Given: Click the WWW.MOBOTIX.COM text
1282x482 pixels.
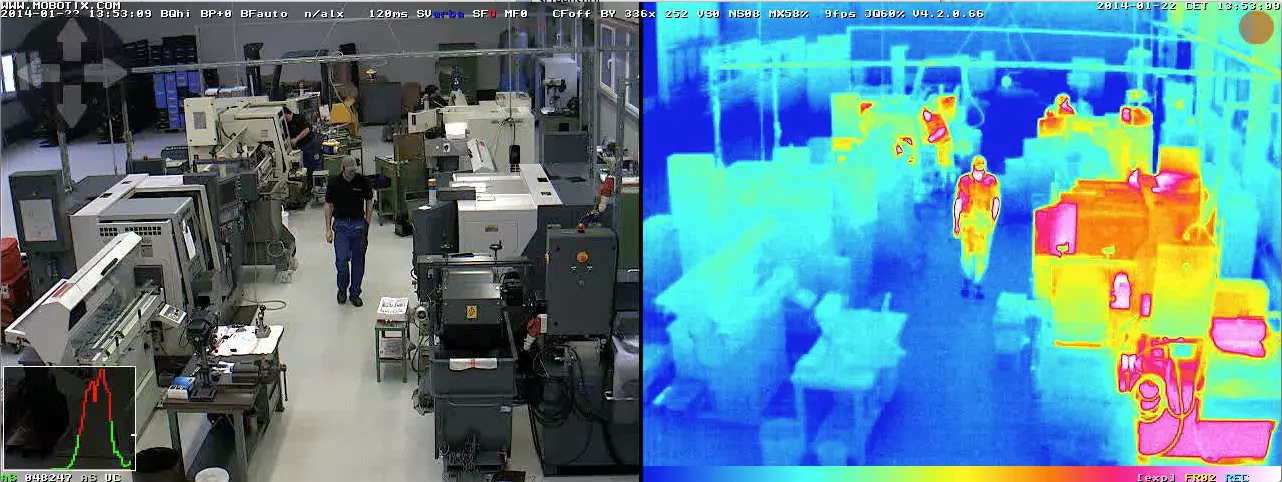Looking at the screenshot, I should point(60,5).
